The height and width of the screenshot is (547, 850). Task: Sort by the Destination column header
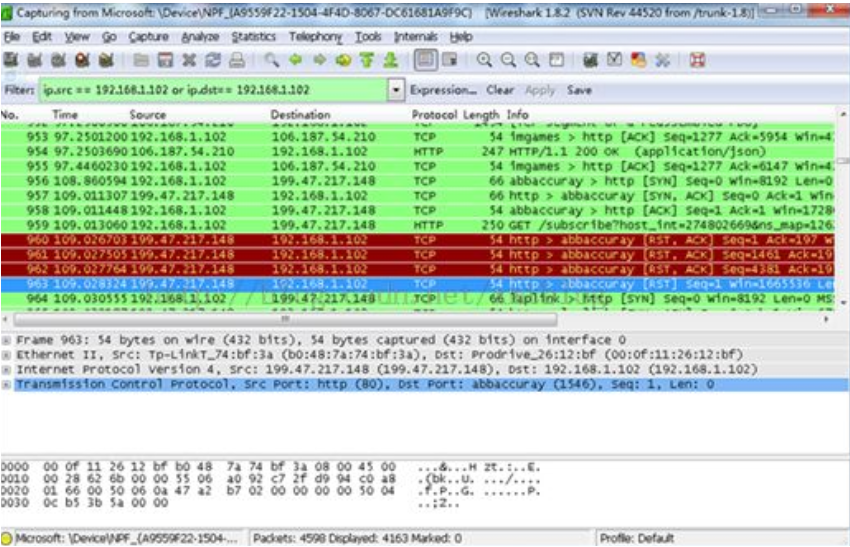pos(300,115)
